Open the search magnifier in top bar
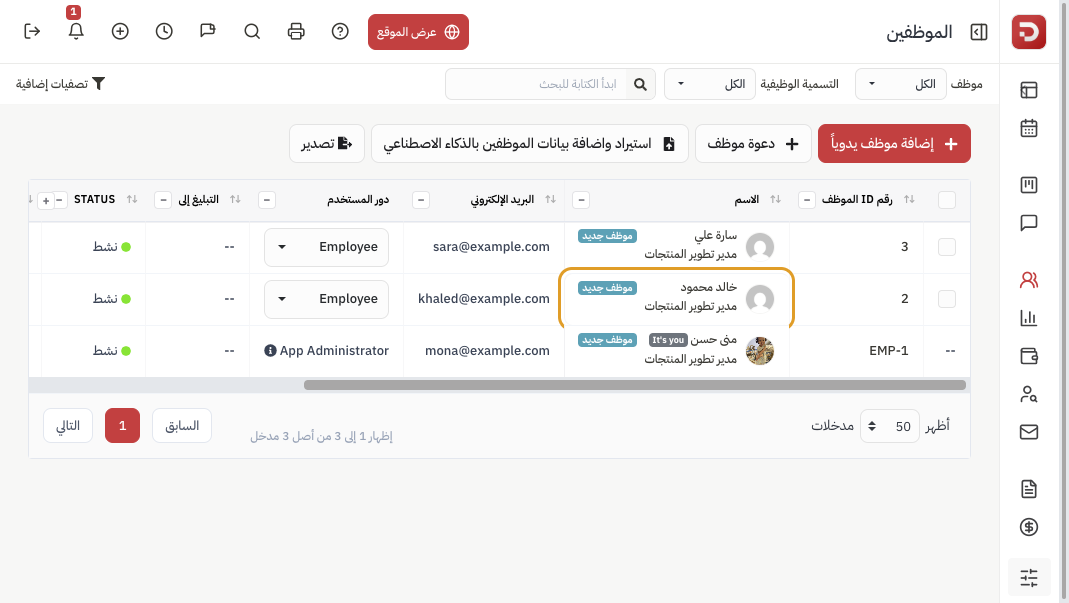Viewport: 1069px width, 603px height. [252, 31]
